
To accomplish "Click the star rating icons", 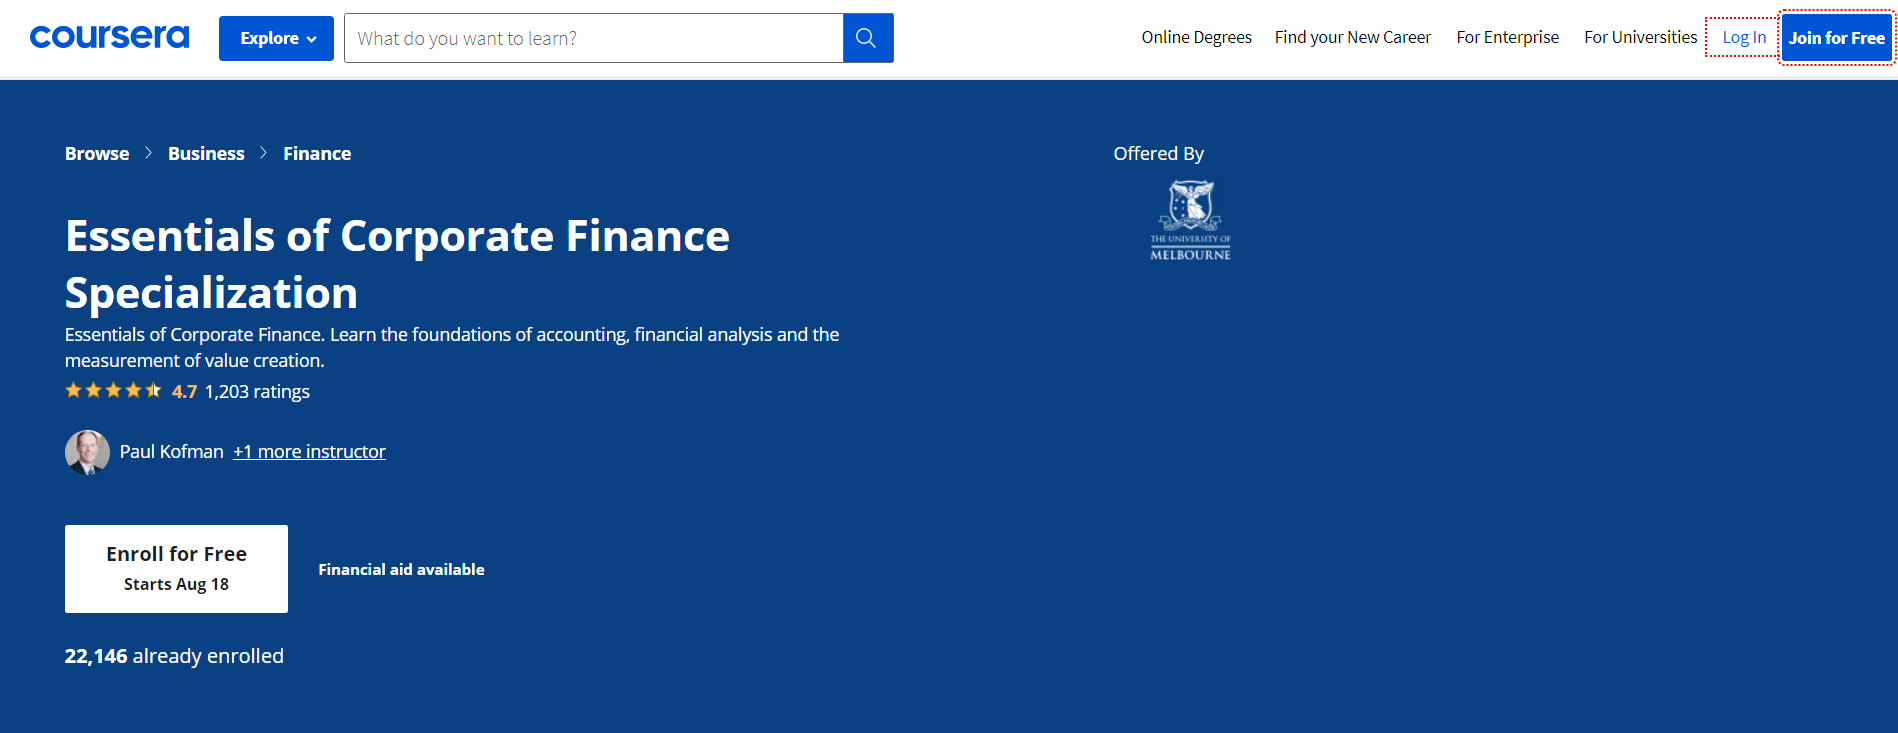I will coord(113,391).
